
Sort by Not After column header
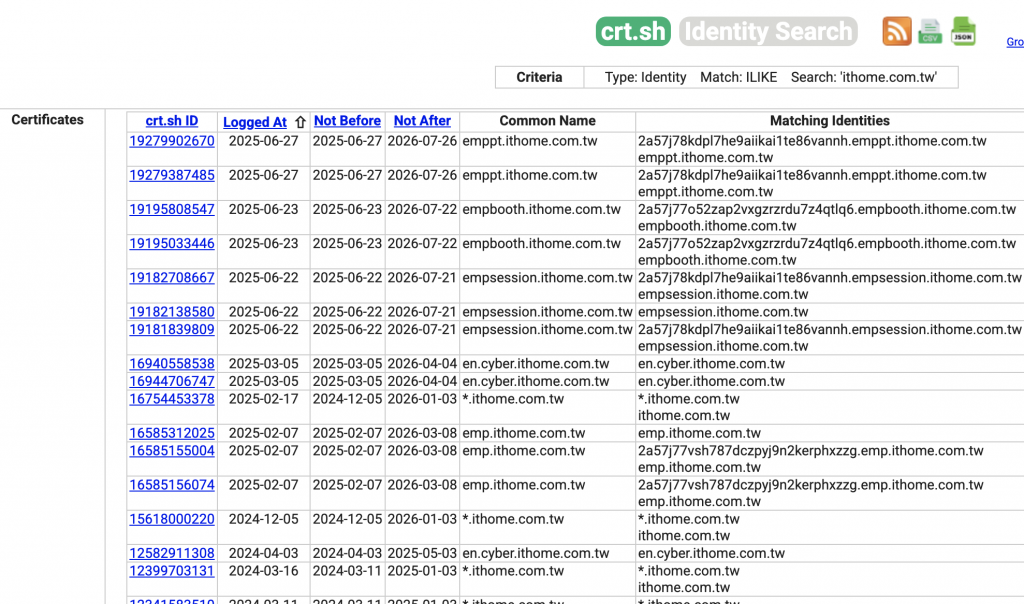coord(422,121)
